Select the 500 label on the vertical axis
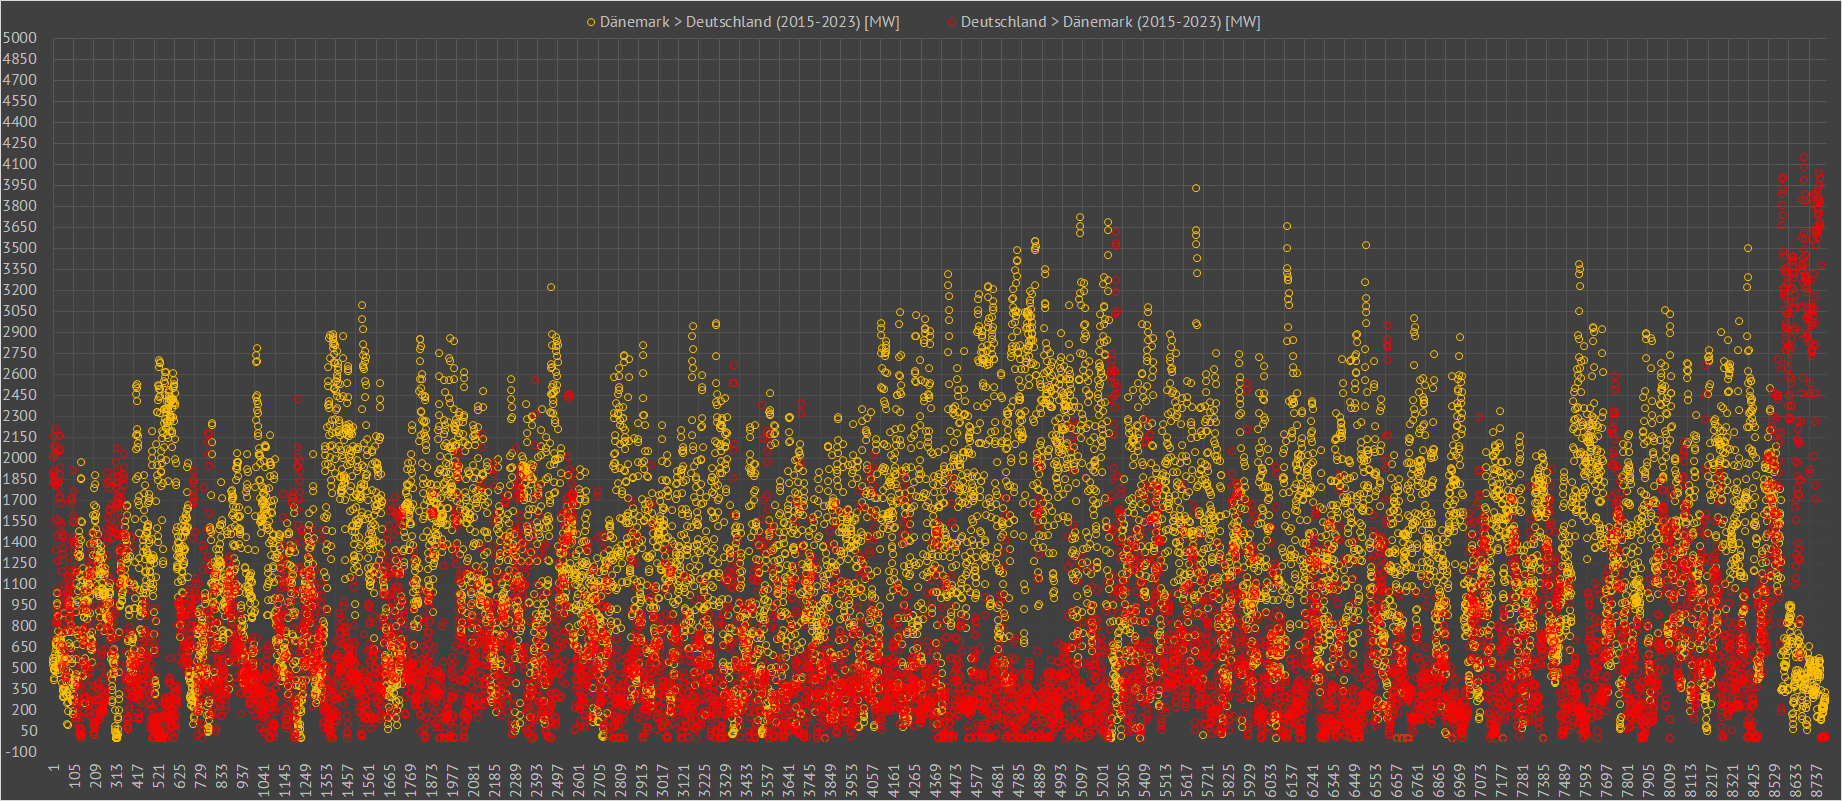This screenshot has width=1842, height=801. (20, 668)
